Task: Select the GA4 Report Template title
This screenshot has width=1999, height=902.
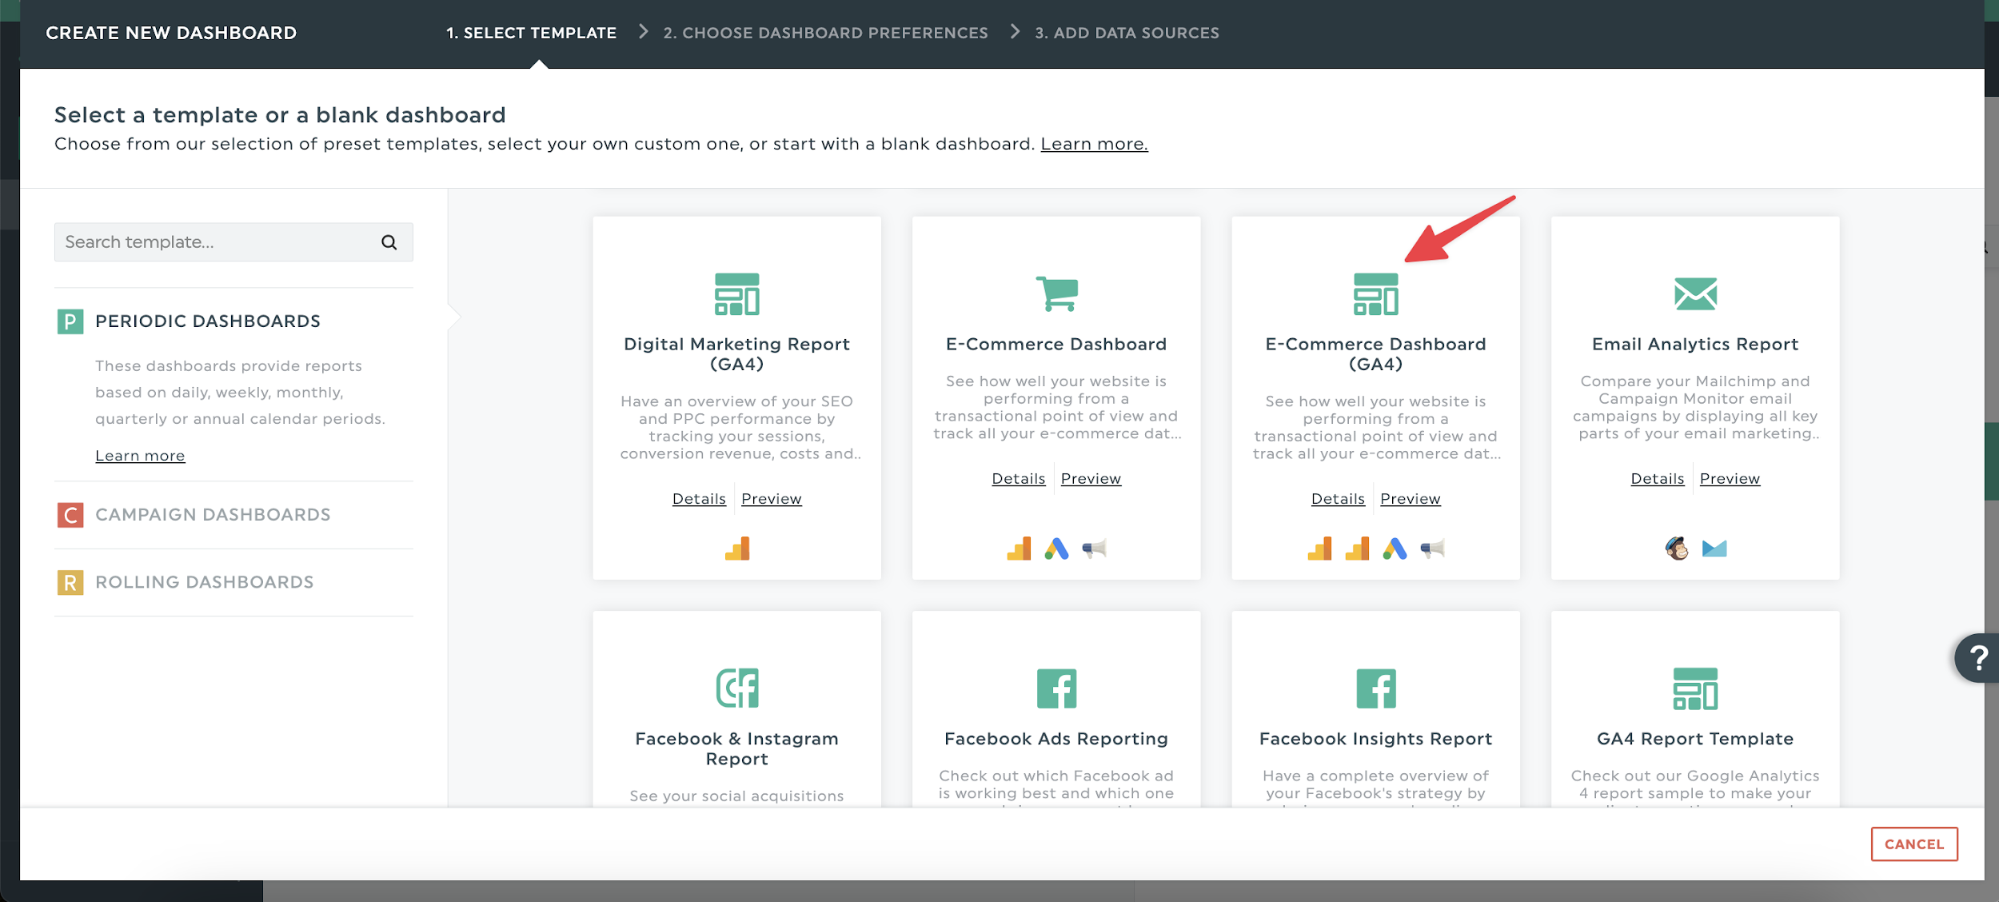Action: click(x=1695, y=739)
